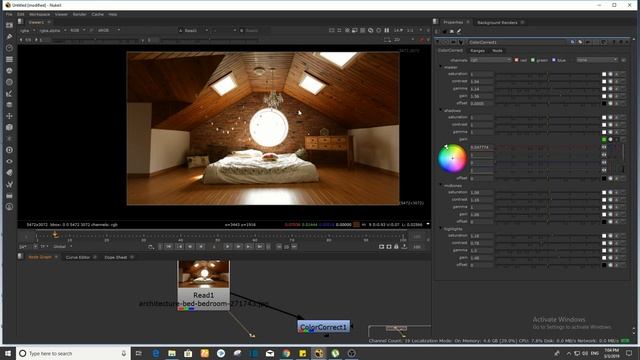Open the viewer A input Read1 dropdown
Viewport: 640px width, 360px height.
pos(194,30)
